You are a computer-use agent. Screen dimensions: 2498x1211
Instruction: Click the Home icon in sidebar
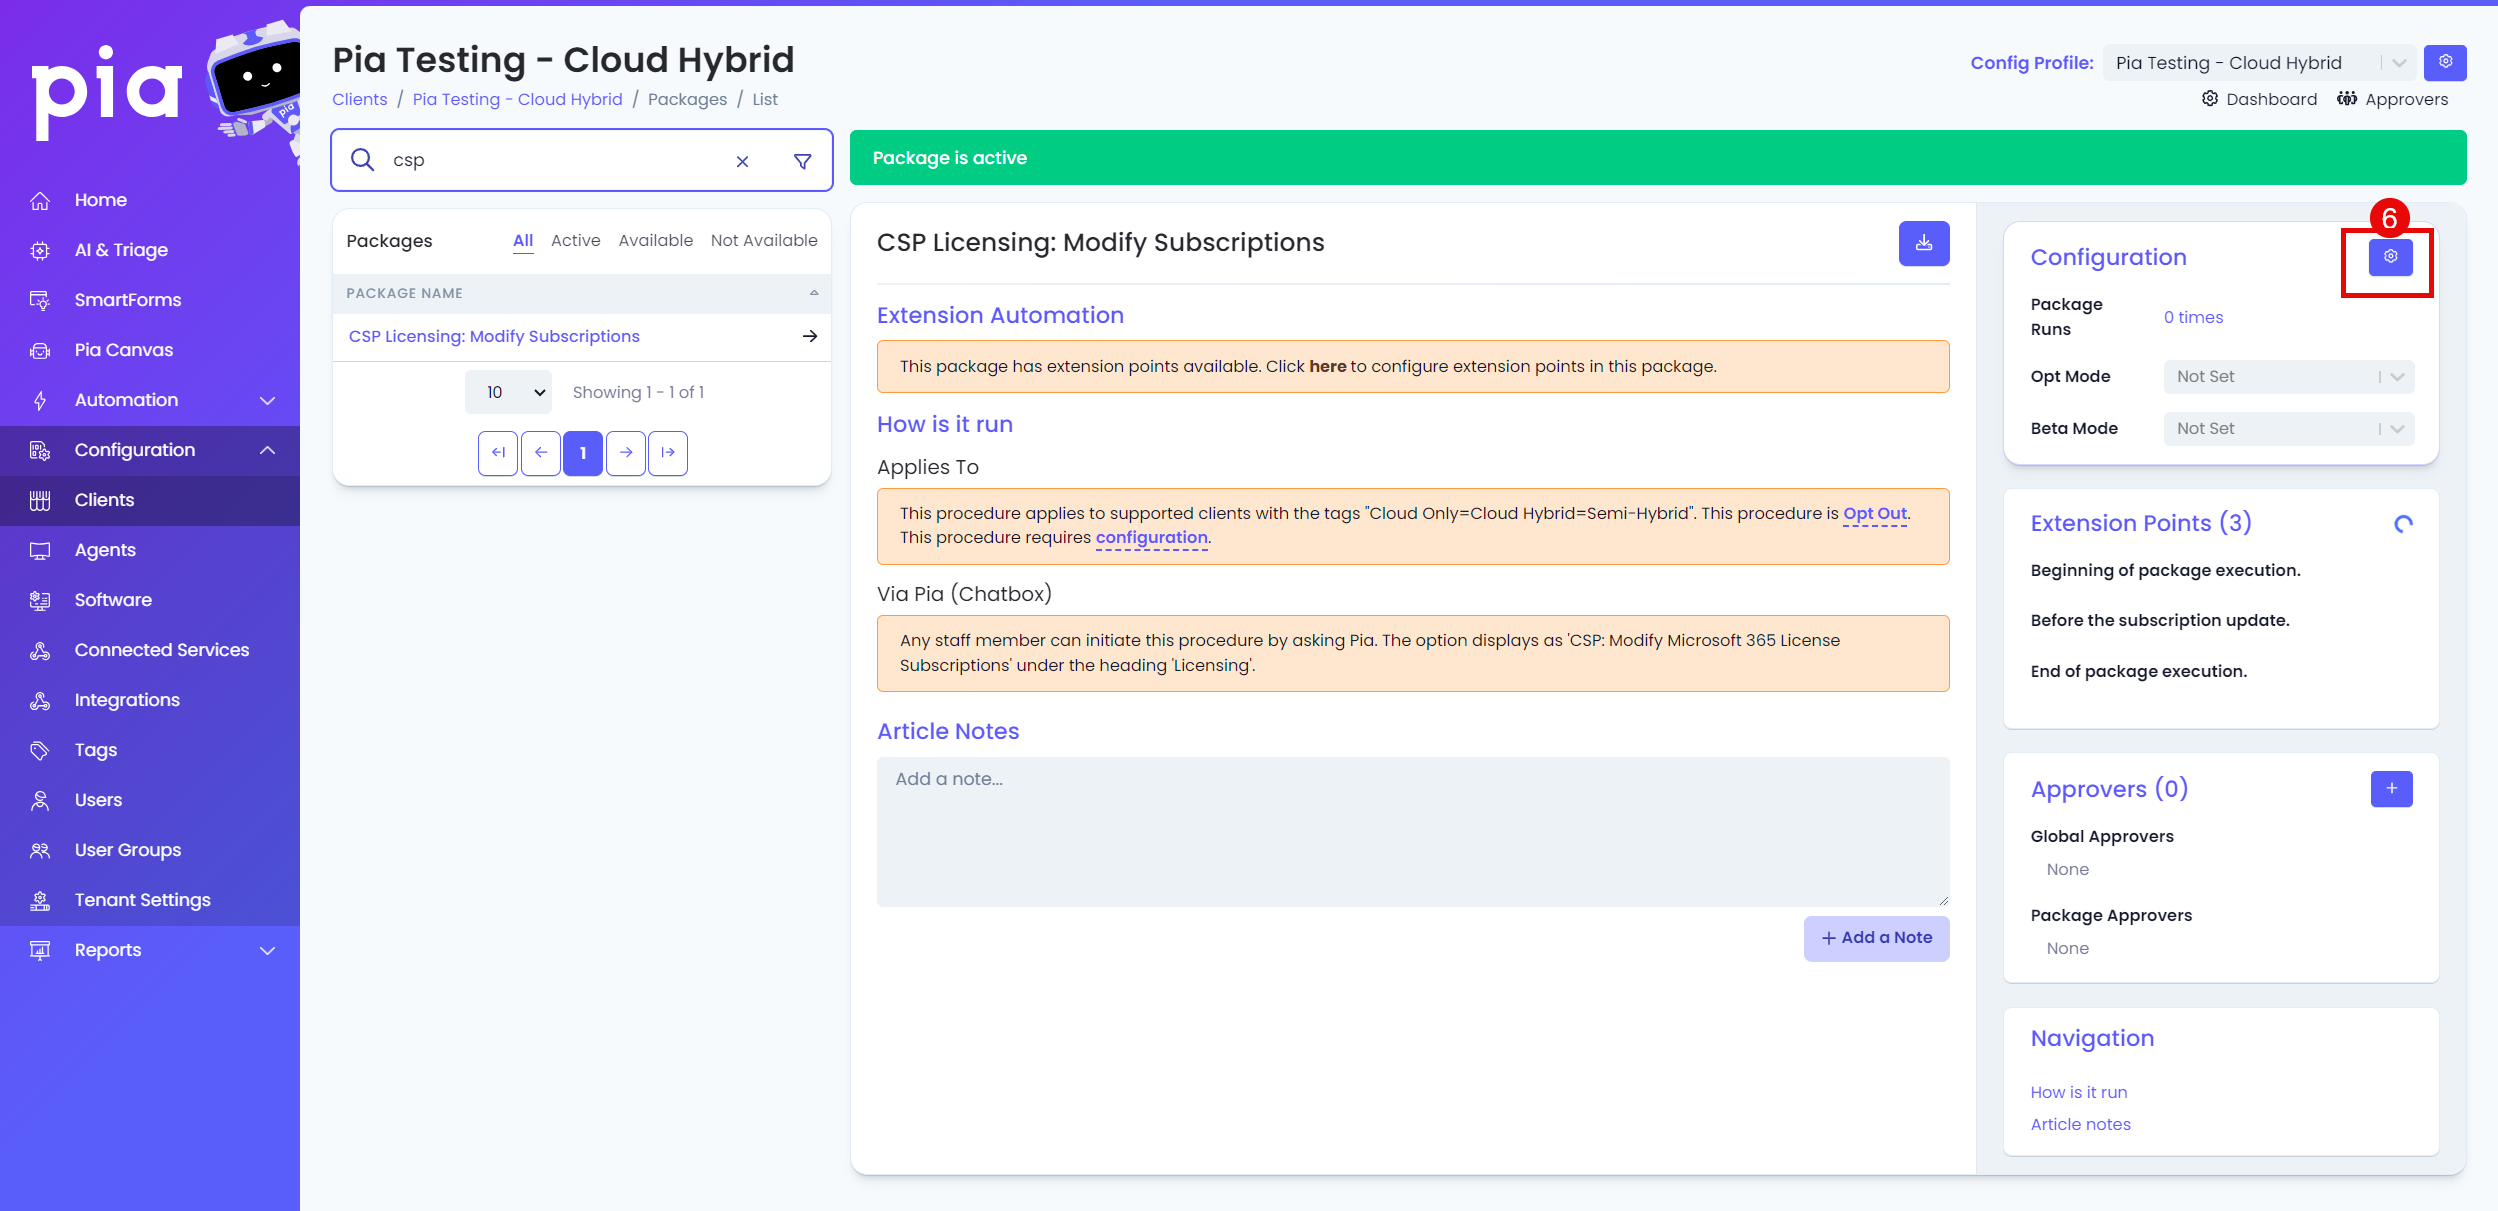40,201
